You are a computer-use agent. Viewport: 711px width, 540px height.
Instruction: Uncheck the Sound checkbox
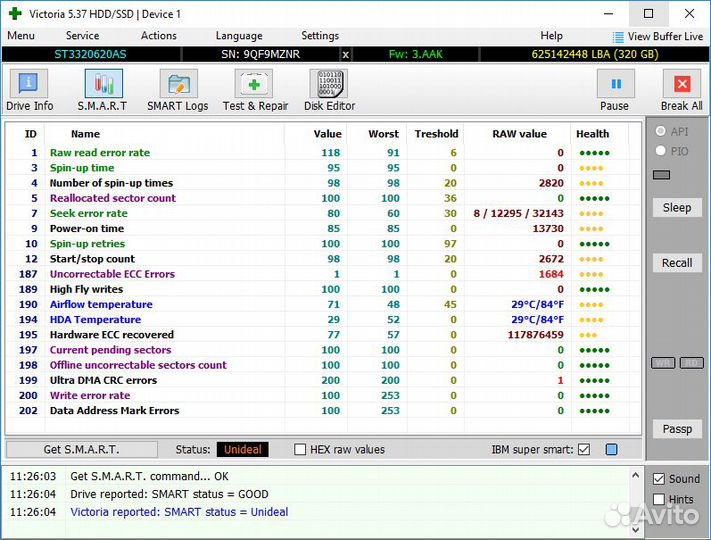(658, 479)
